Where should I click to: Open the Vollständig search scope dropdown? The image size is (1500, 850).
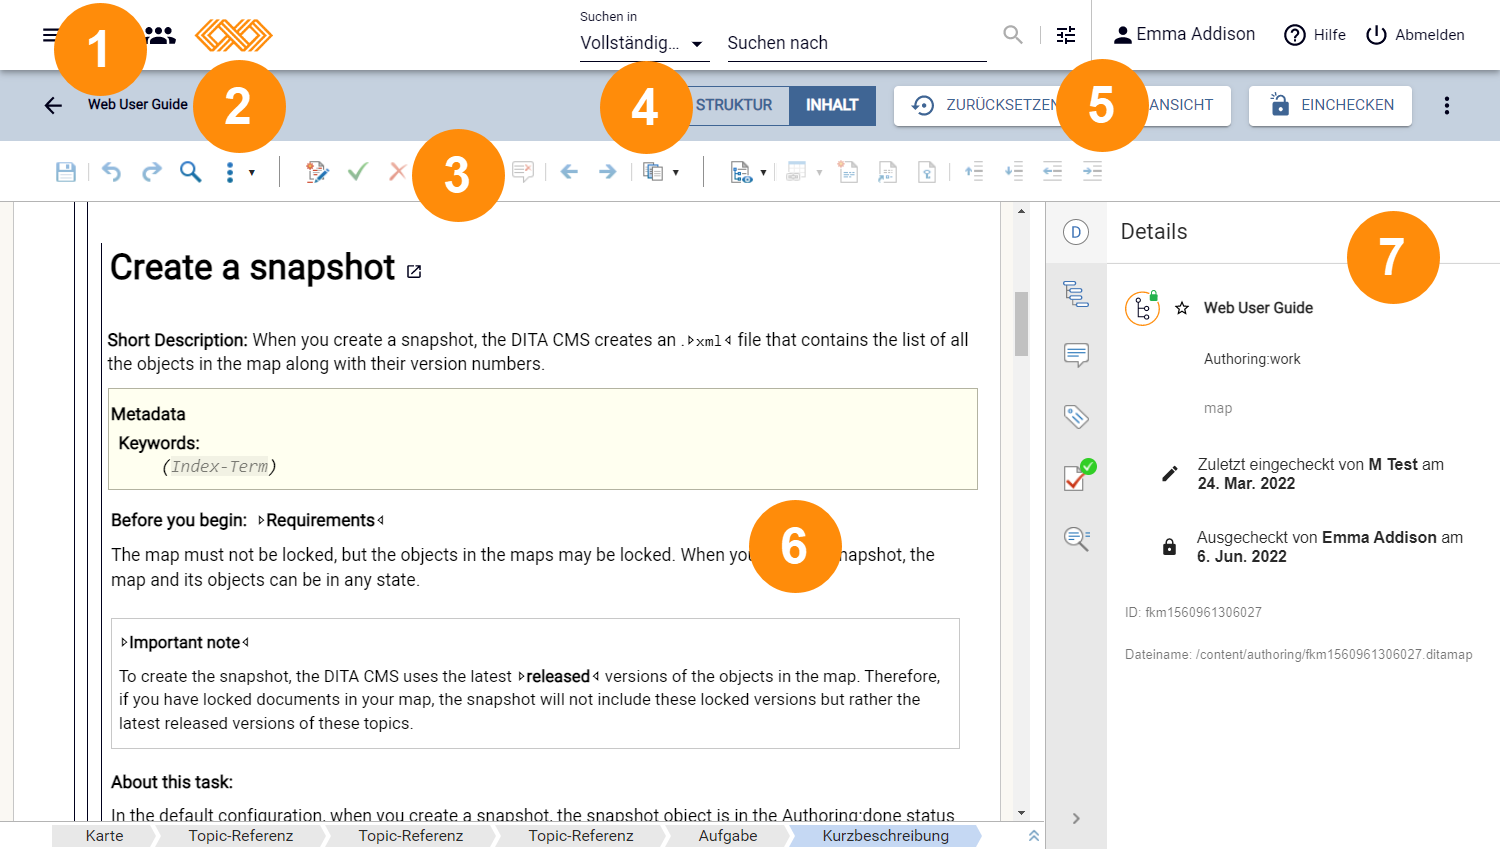click(644, 43)
